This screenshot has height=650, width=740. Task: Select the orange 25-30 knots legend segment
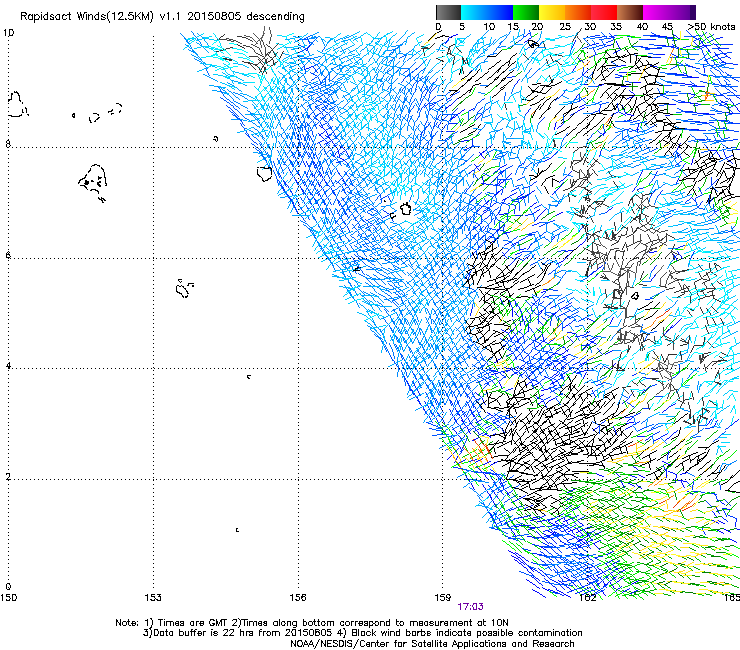(x=578, y=12)
